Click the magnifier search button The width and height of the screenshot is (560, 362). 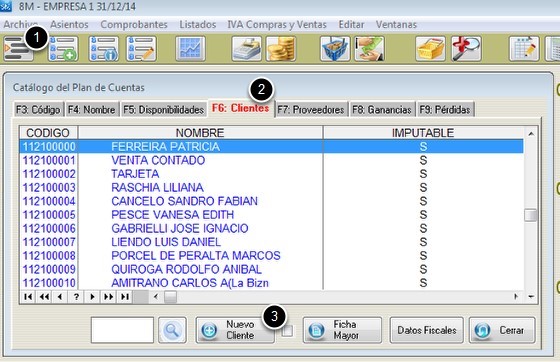[x=172, y=330]
